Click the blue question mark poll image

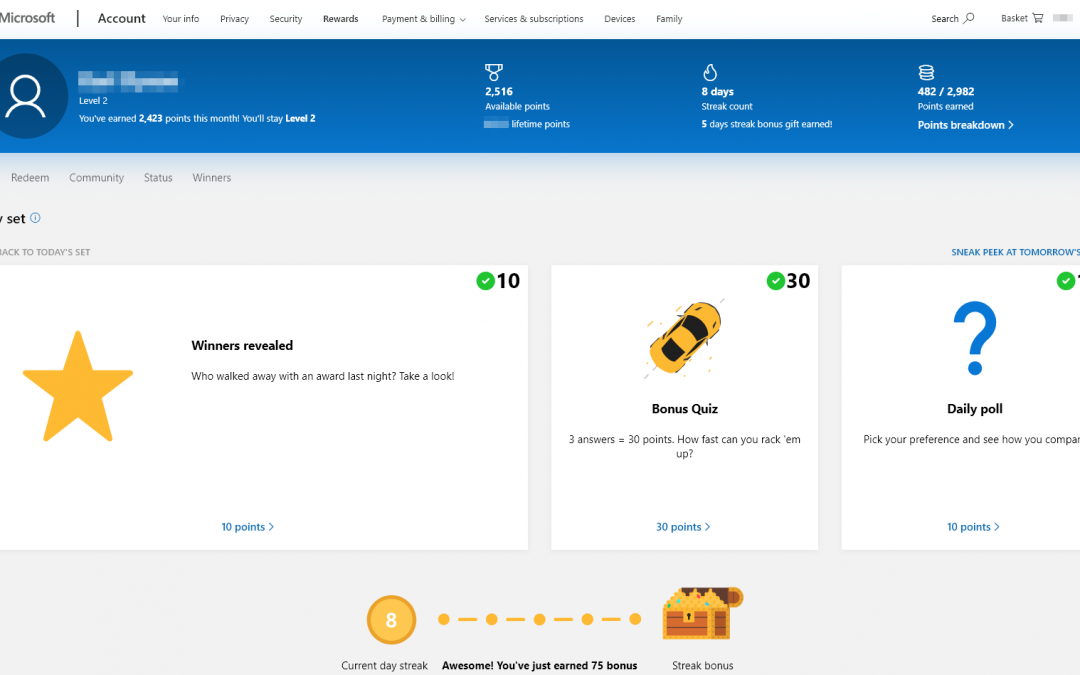coord(975,338)
